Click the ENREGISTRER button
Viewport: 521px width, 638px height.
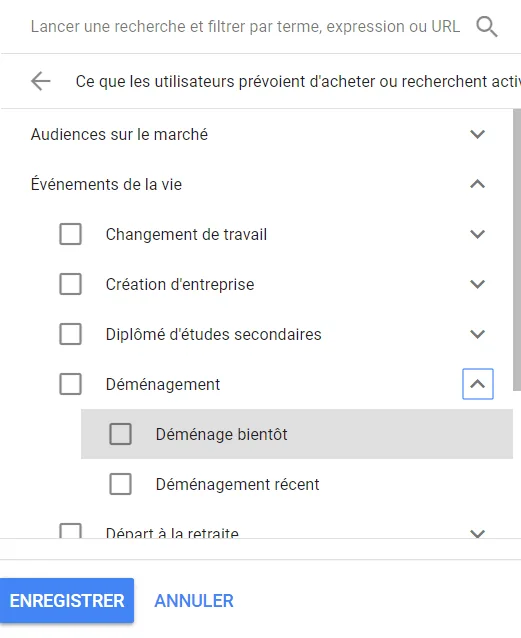point(67,601)
